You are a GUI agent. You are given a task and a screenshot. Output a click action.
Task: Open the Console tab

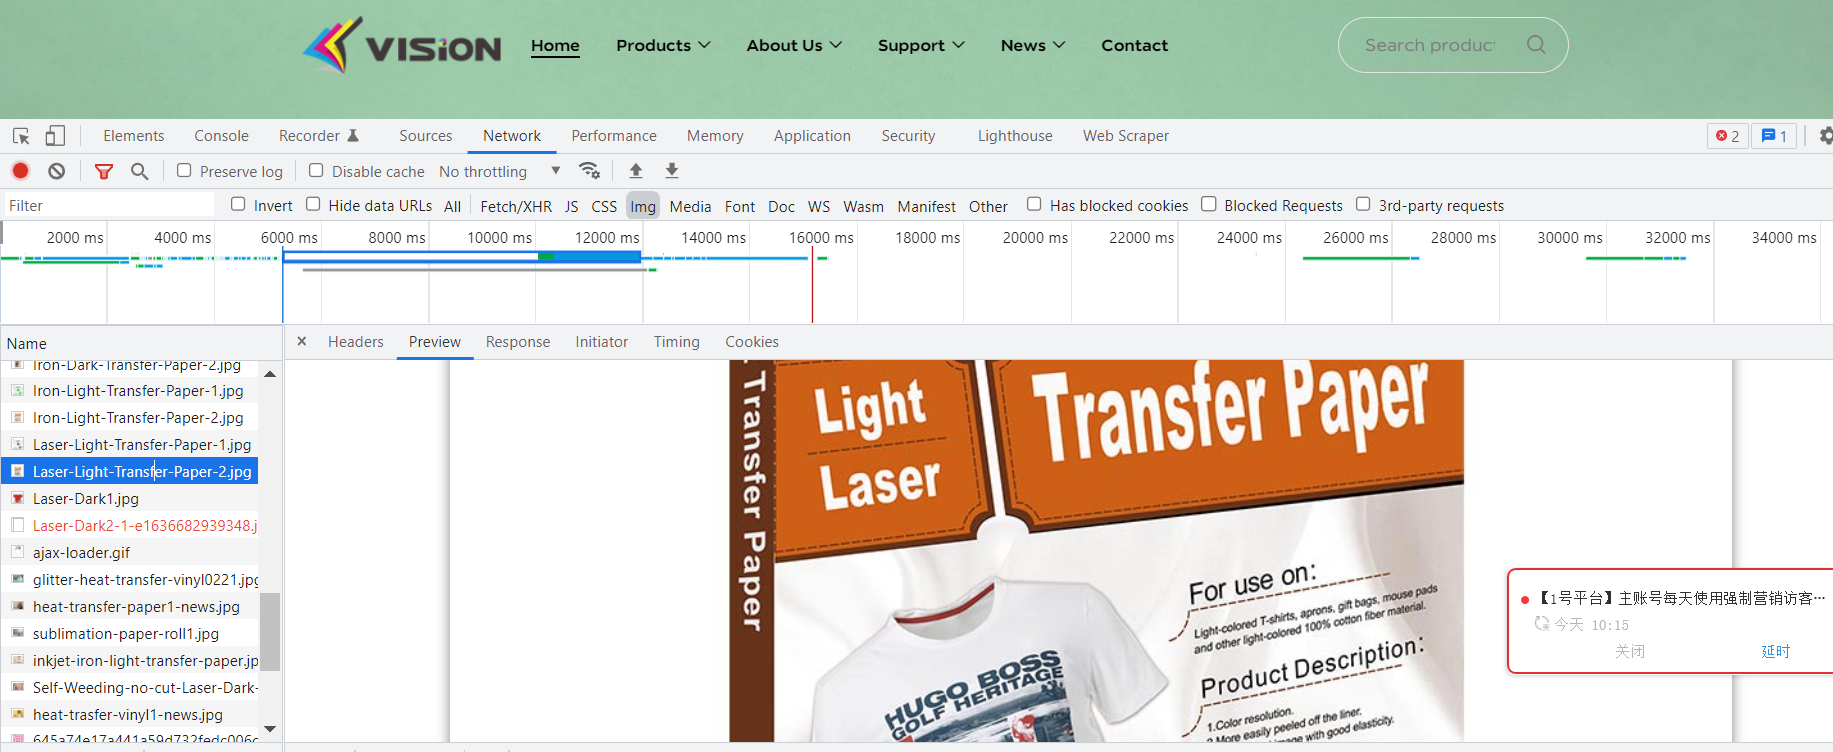221,136
